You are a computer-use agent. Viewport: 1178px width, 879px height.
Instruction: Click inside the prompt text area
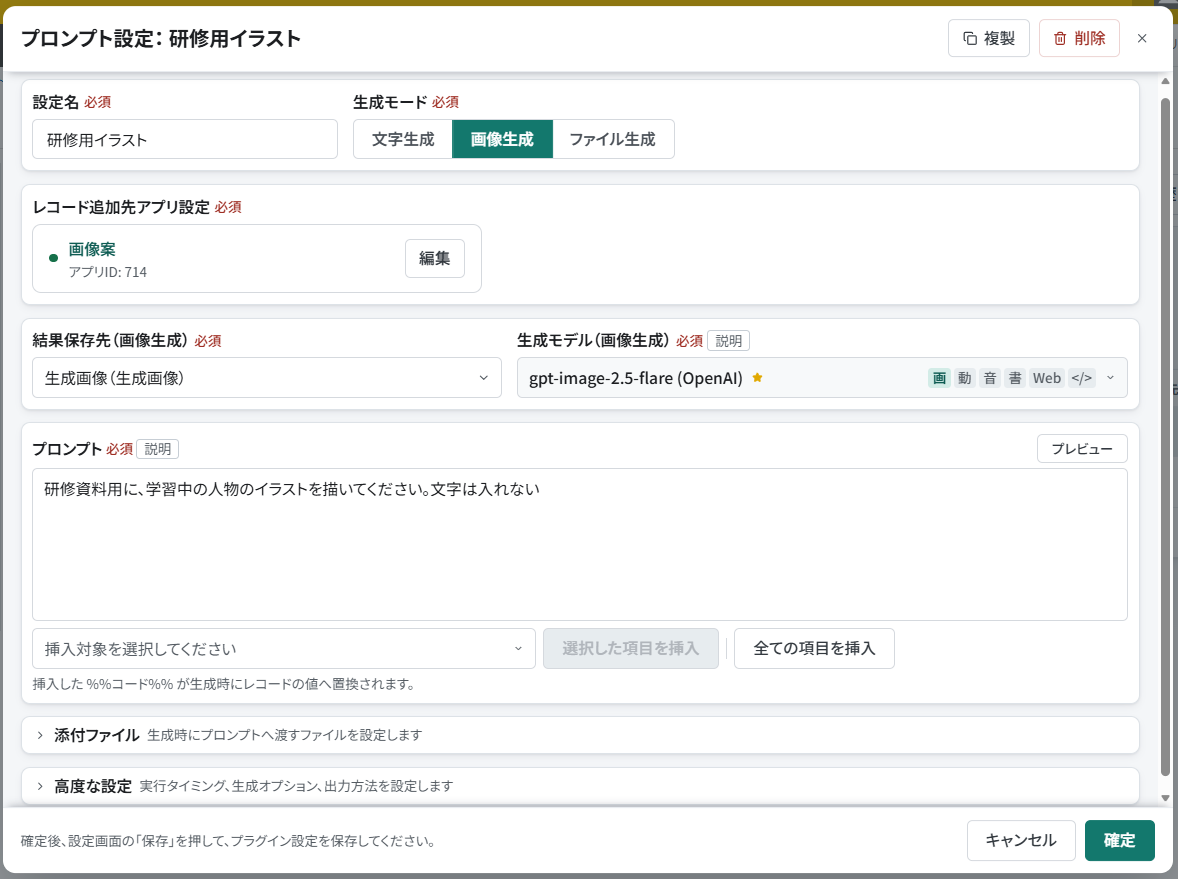(579, 545)
